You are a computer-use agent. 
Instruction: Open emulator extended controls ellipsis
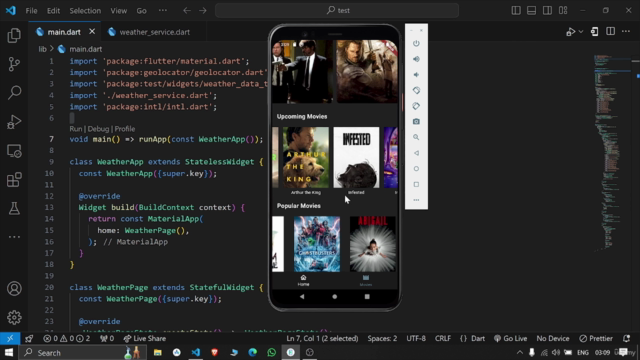416,200
